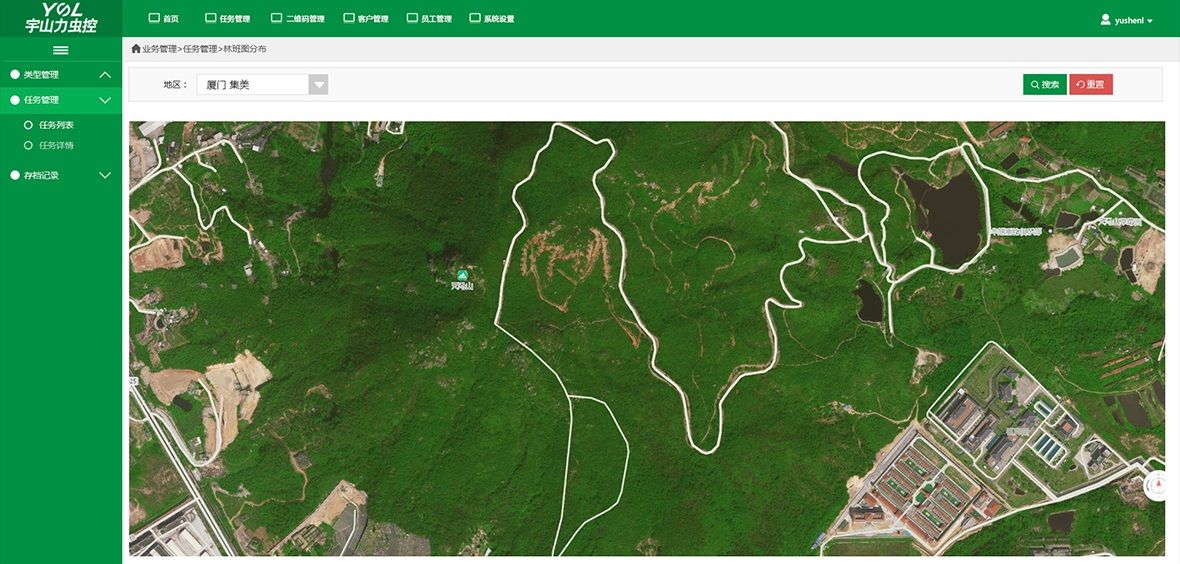Click the YSL 宇山力虫控 logo

tap(61, 18)
